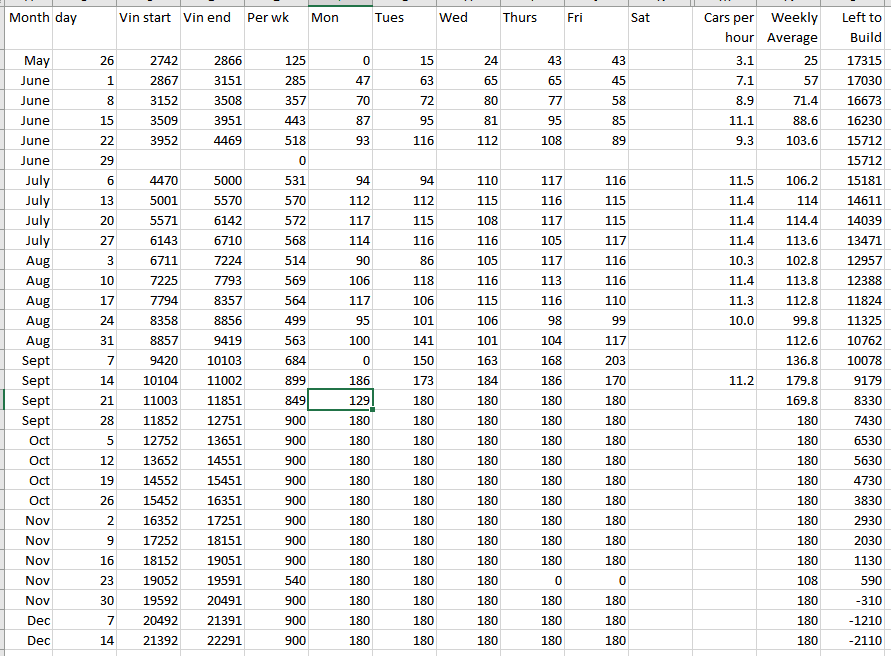This screenshot has width=891, height=656.
Task: Click the 'Left to Build' header cell
Action: pos(855,28)
